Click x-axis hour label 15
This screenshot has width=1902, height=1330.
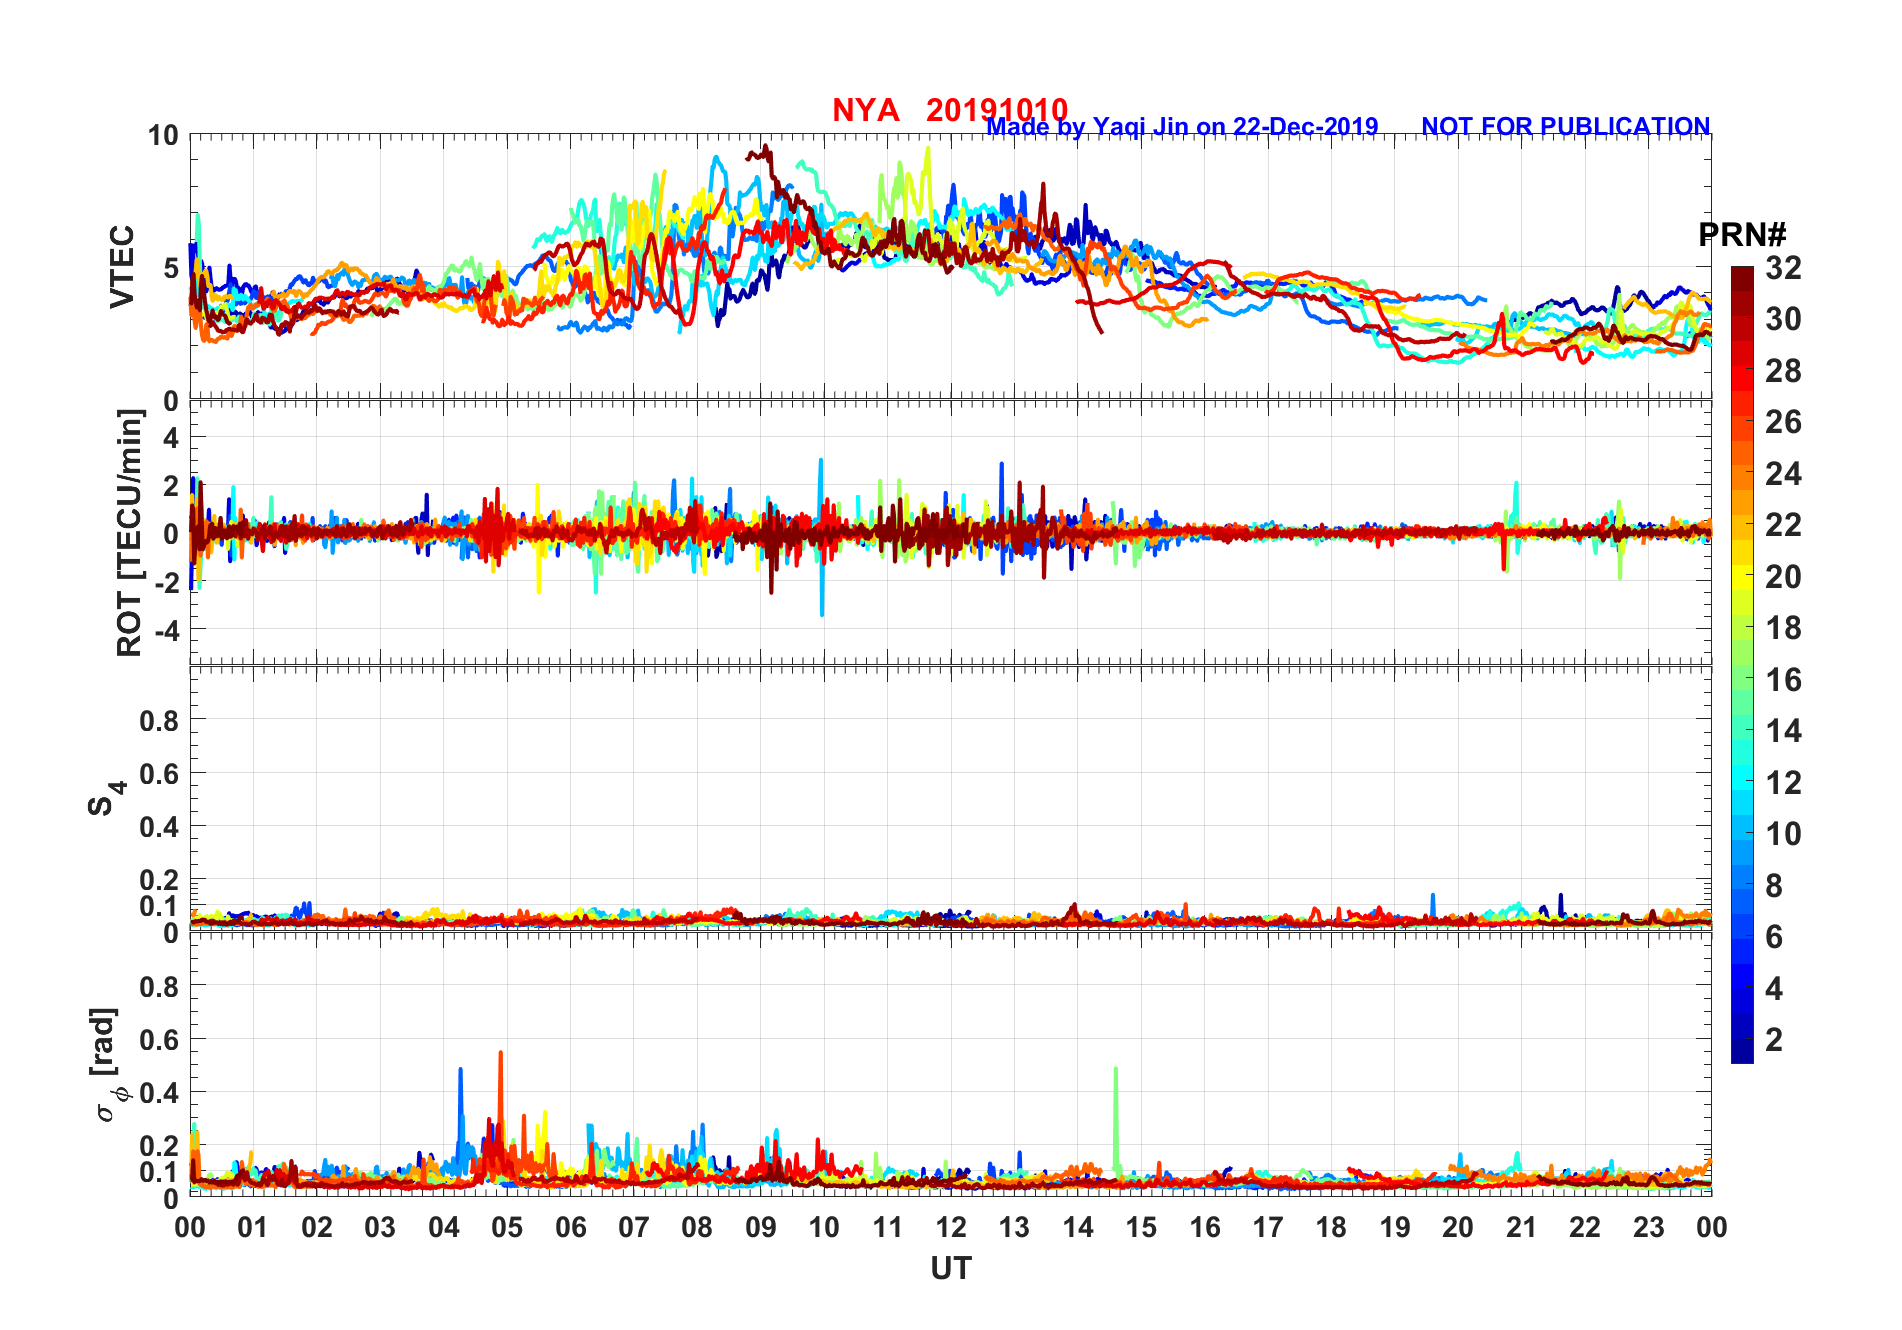tap(1141, 1228)
